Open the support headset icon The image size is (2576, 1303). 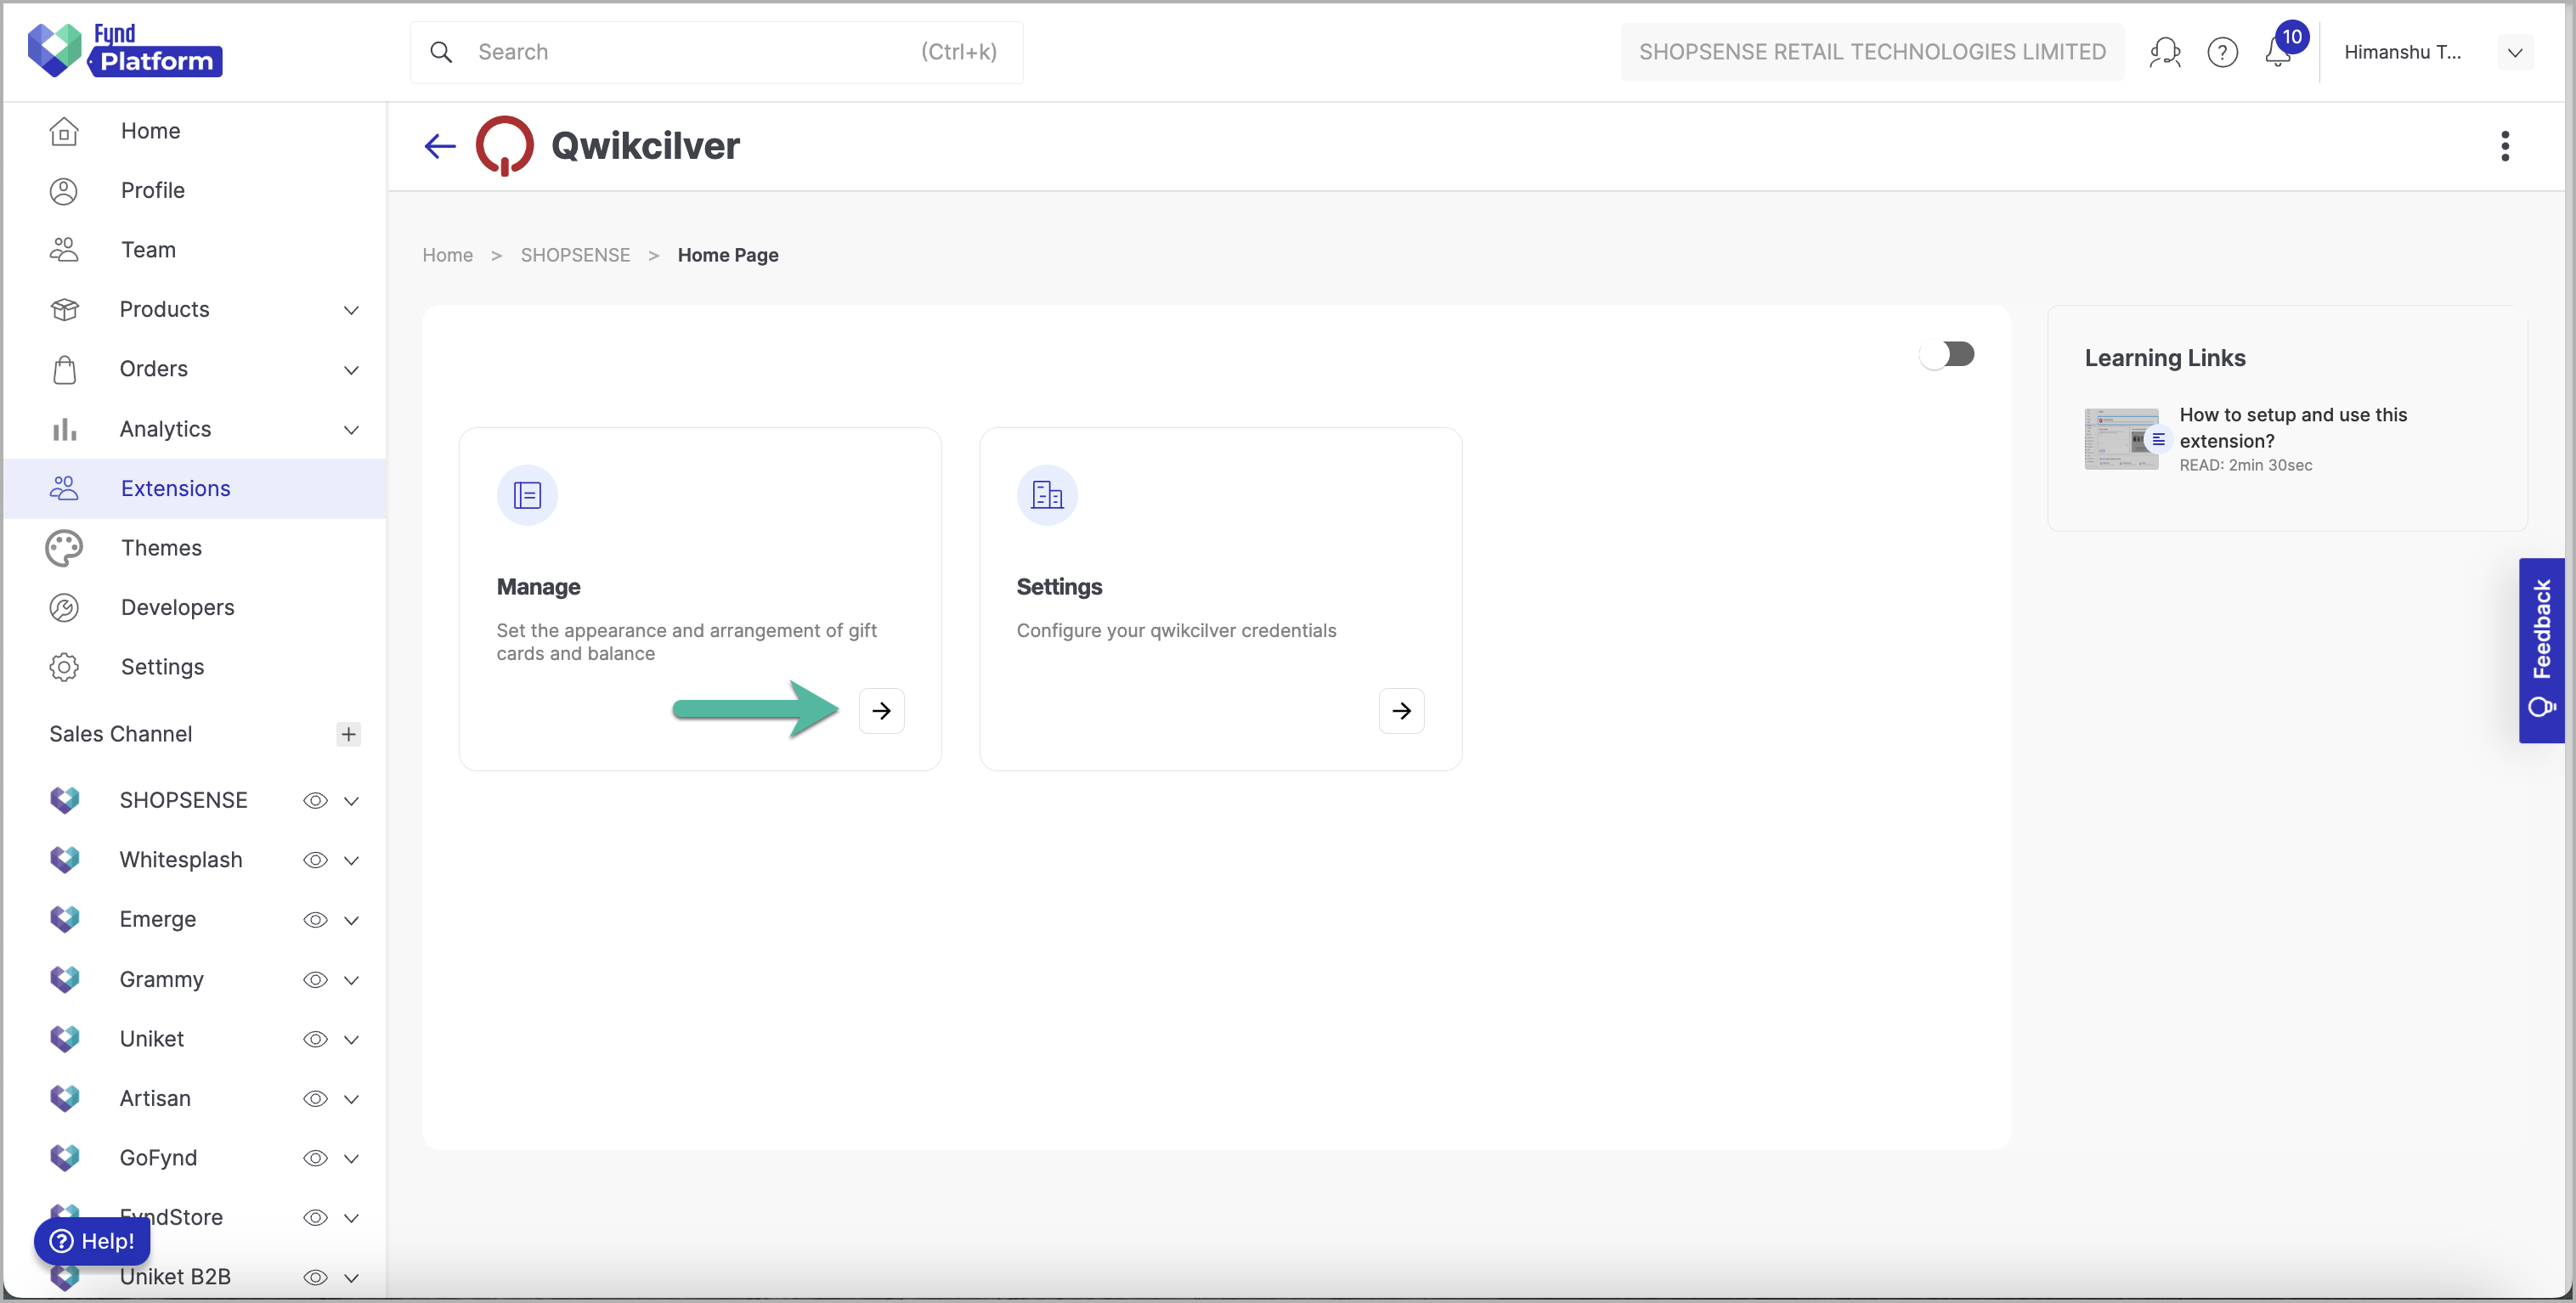tap(2165, 52)
